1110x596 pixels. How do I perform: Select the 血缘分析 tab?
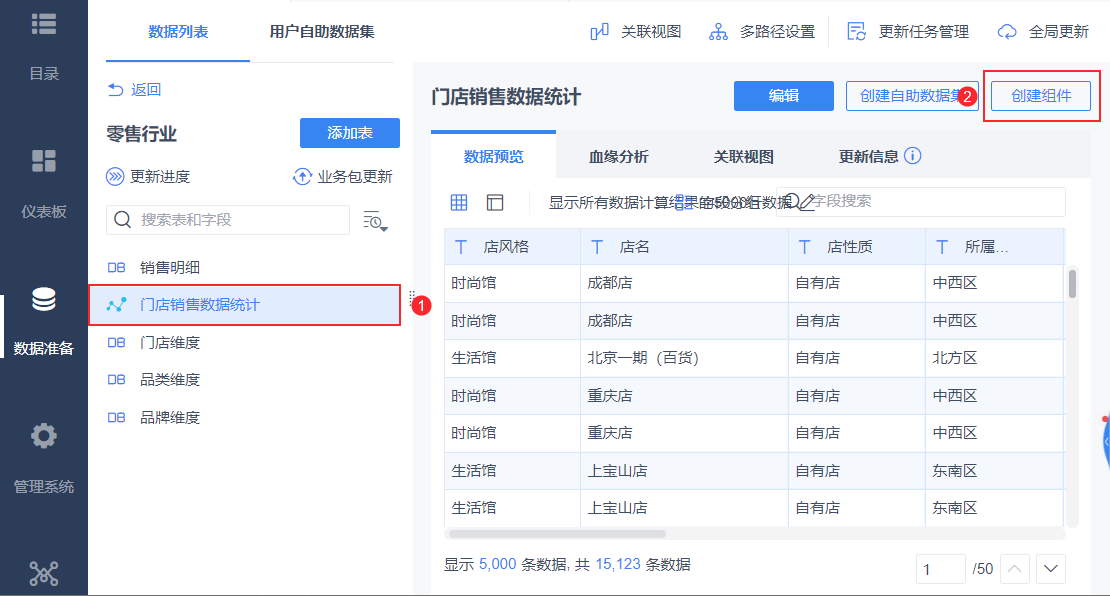[619, 156]
